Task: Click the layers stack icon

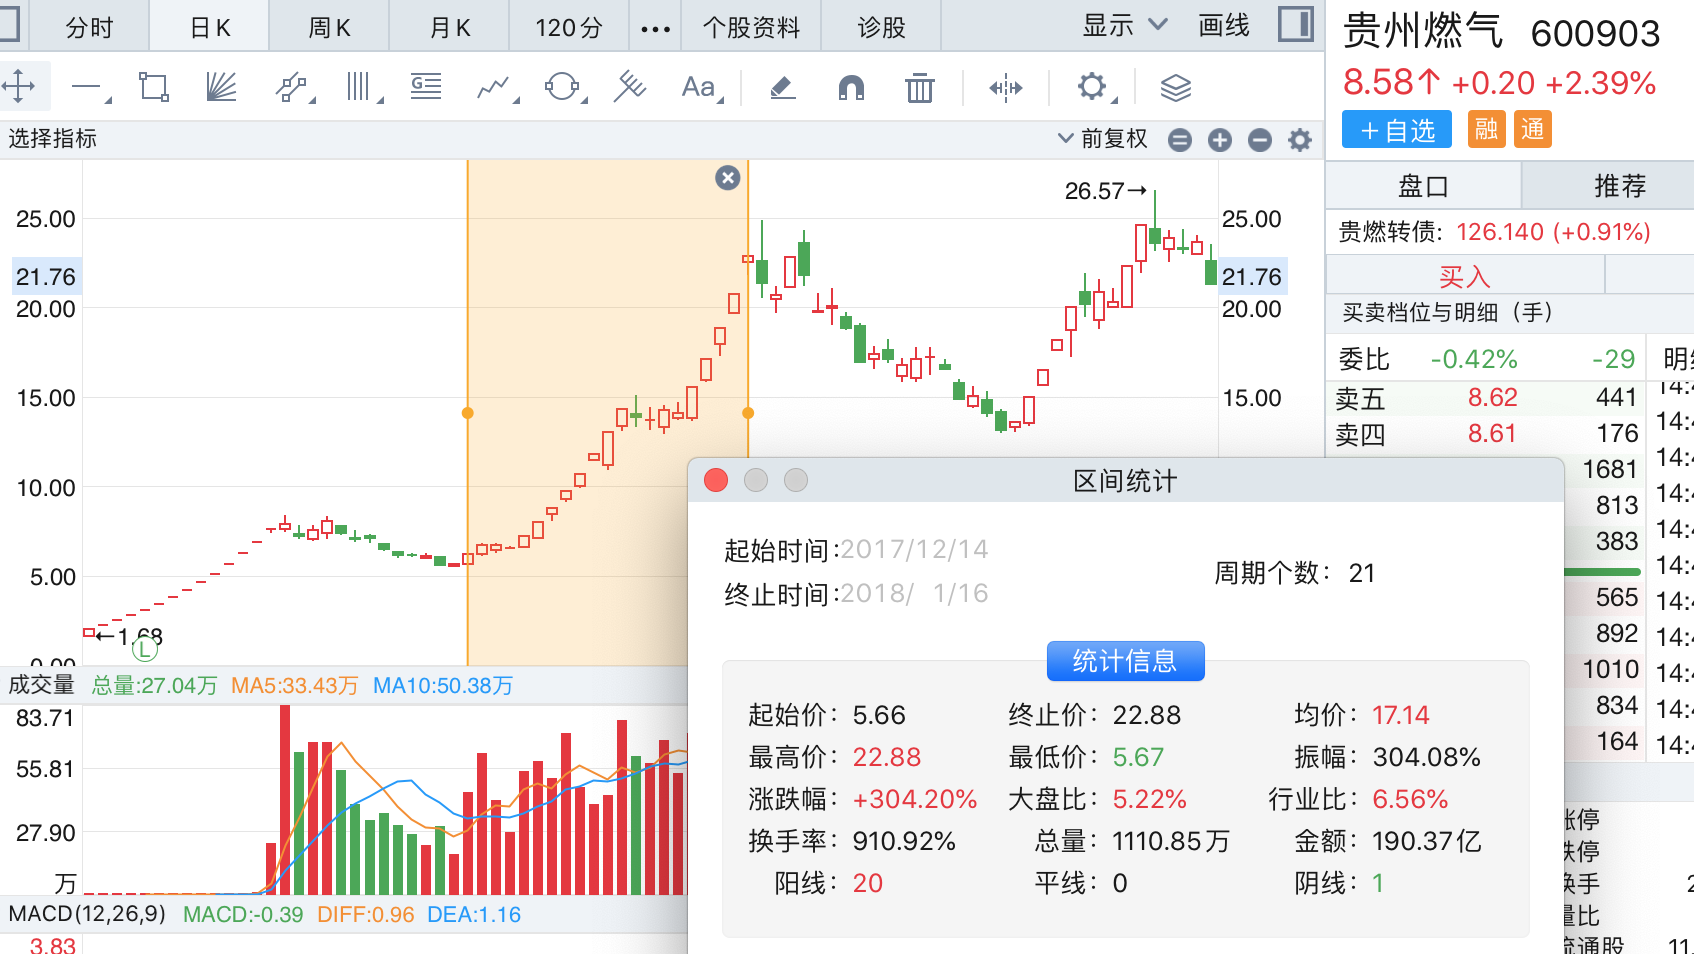Action: (1175, 88)
